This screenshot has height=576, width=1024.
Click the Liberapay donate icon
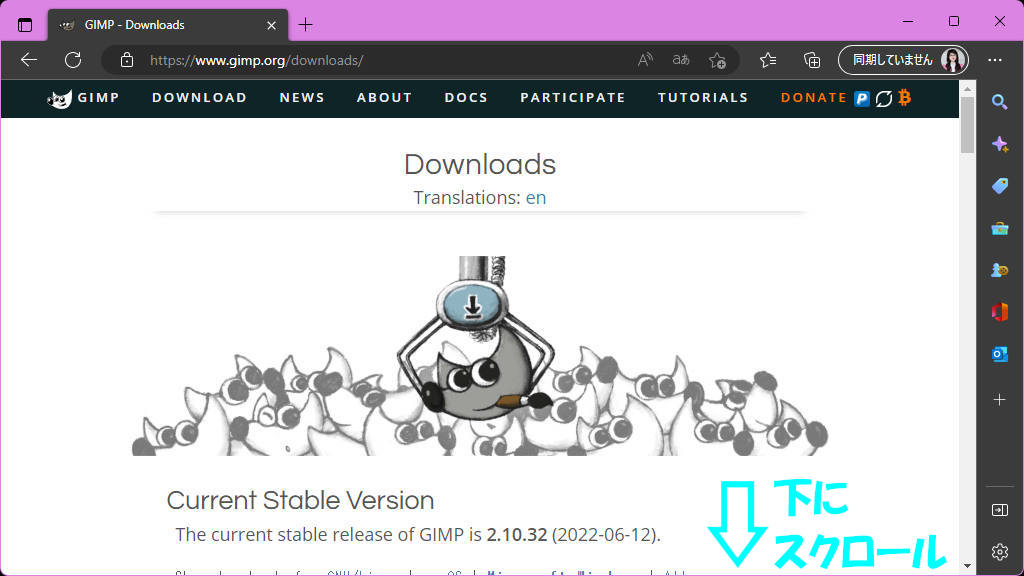point(883,98)
